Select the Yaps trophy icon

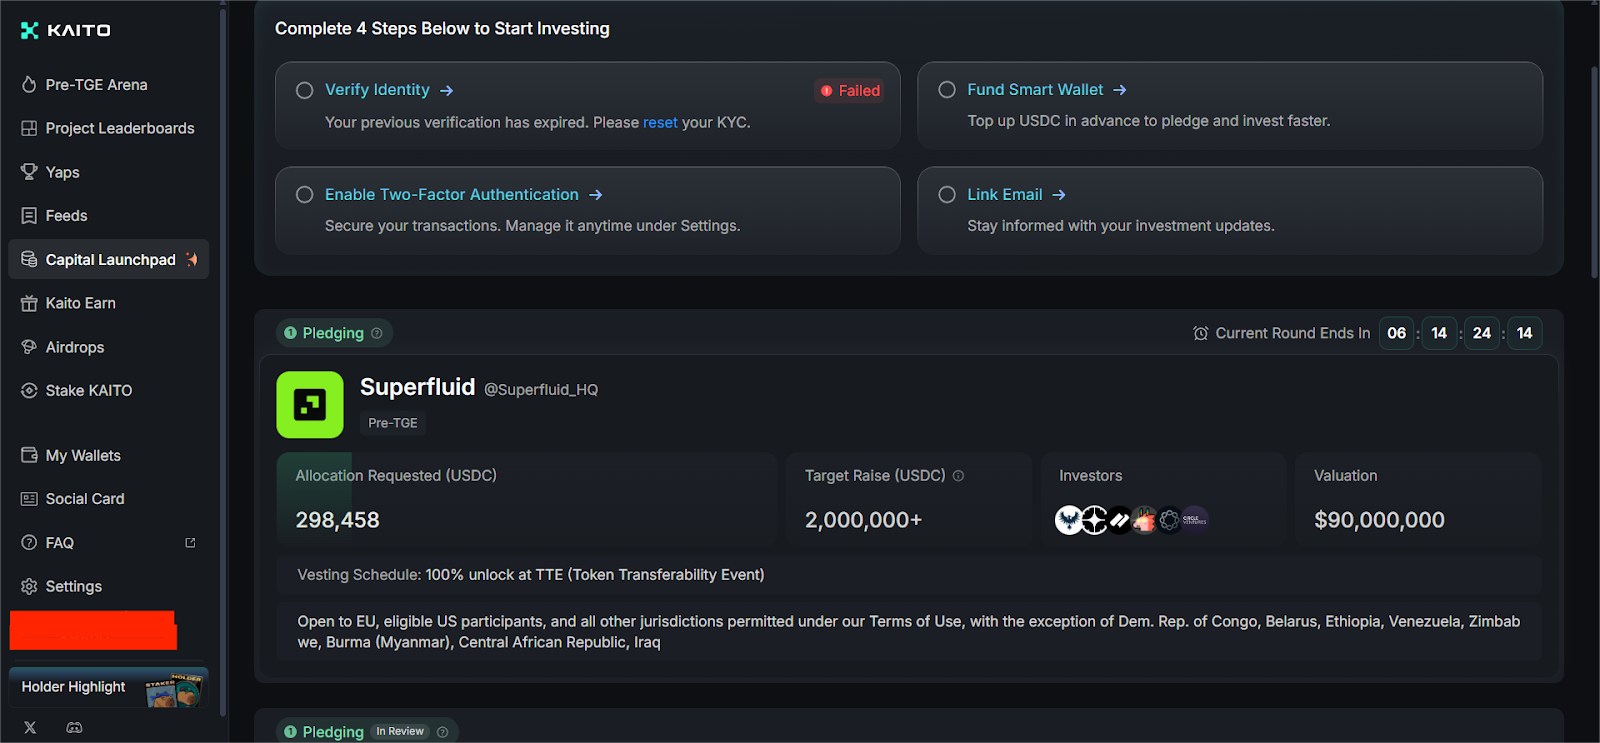point(29,171)
